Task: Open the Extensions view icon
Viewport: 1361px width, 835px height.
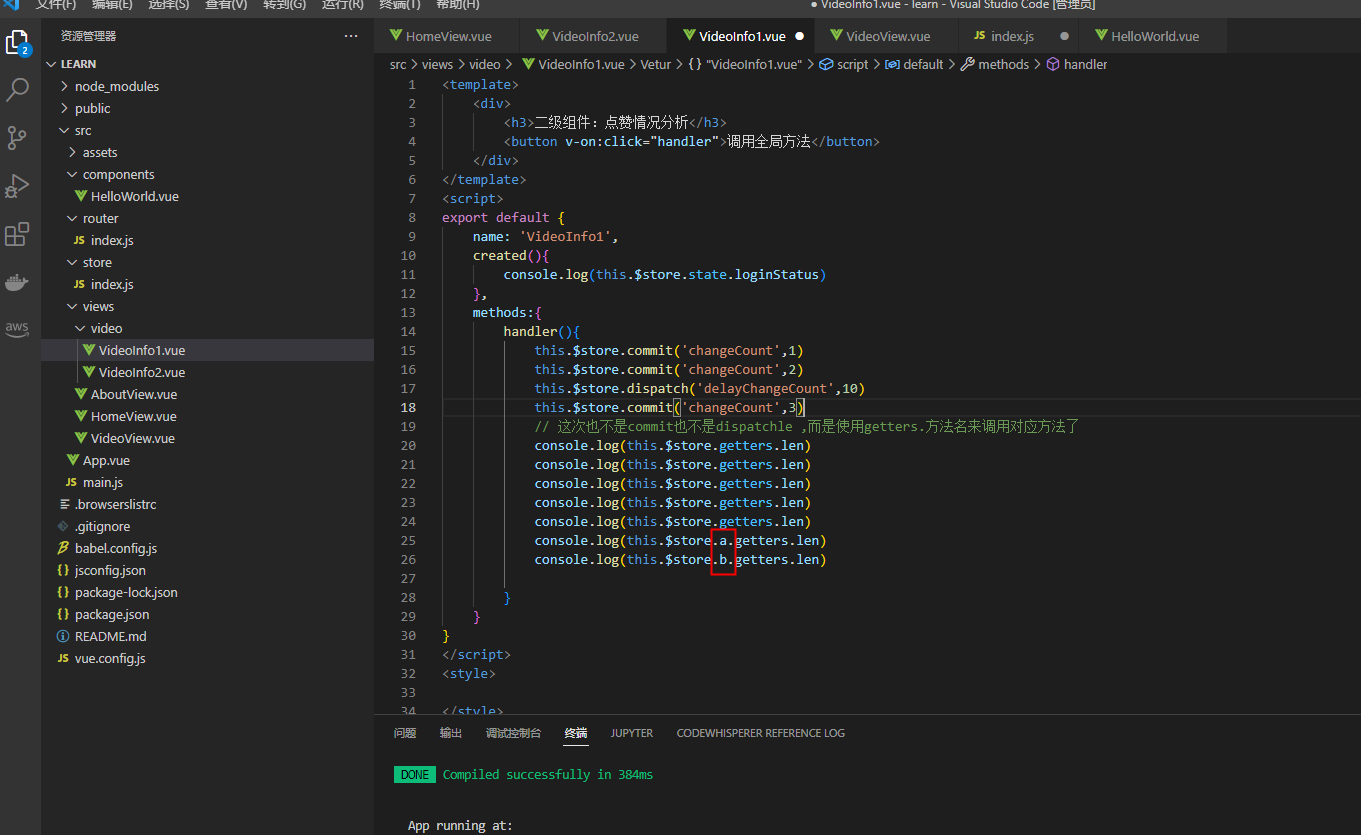Action: point(17,234)
